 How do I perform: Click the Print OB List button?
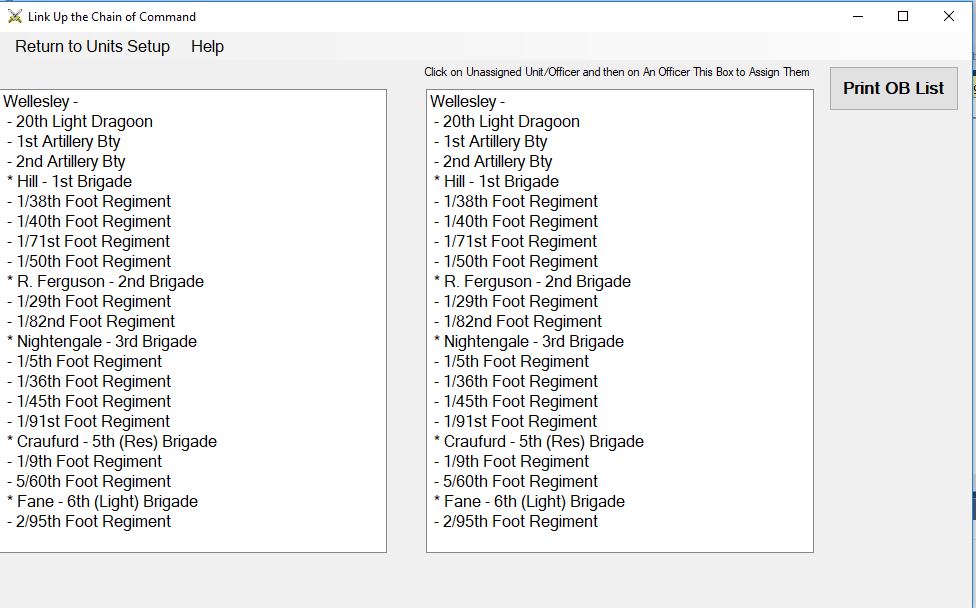coord(892,88)
